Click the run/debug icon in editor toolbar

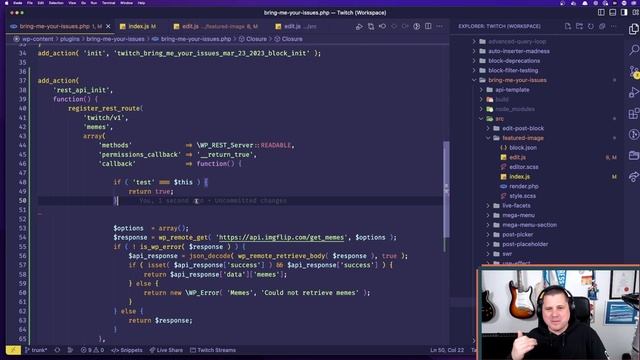[x=359, y=27]
